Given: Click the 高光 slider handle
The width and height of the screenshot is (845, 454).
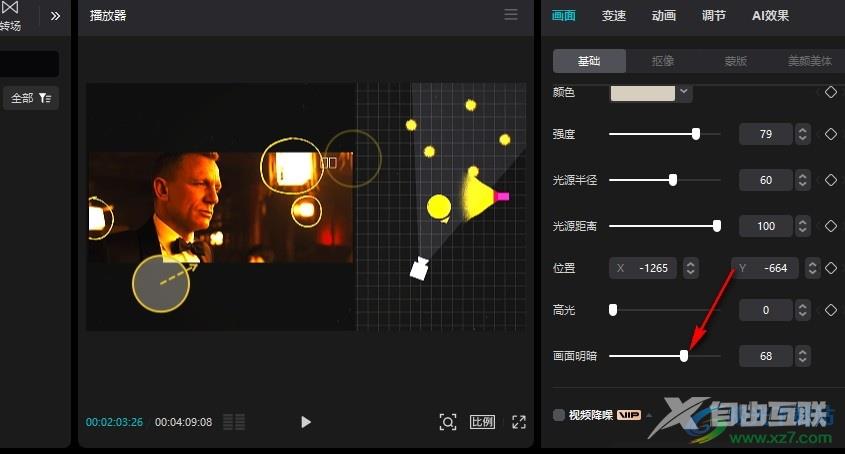Looking at the screenshot, I should pos(613,310).
